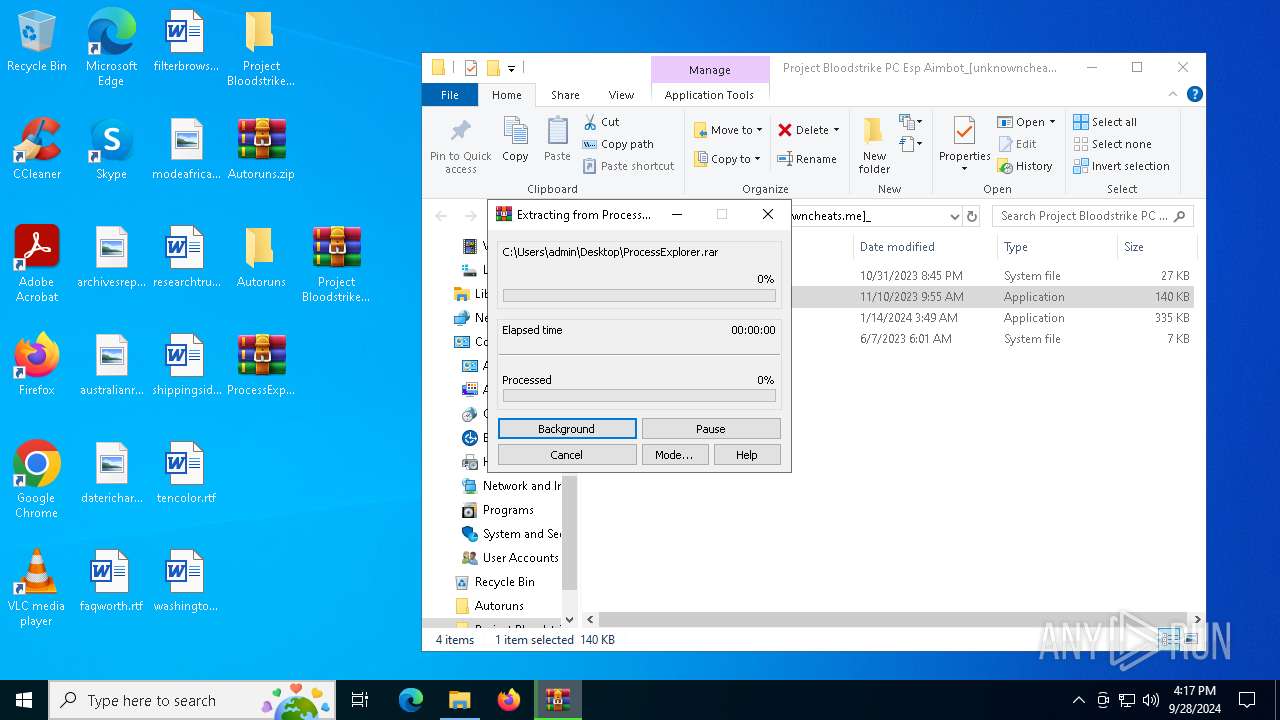The image size is (1280, 720).
Task: Select the Autoruns.zip archive icon
Action: click(261, 150)
